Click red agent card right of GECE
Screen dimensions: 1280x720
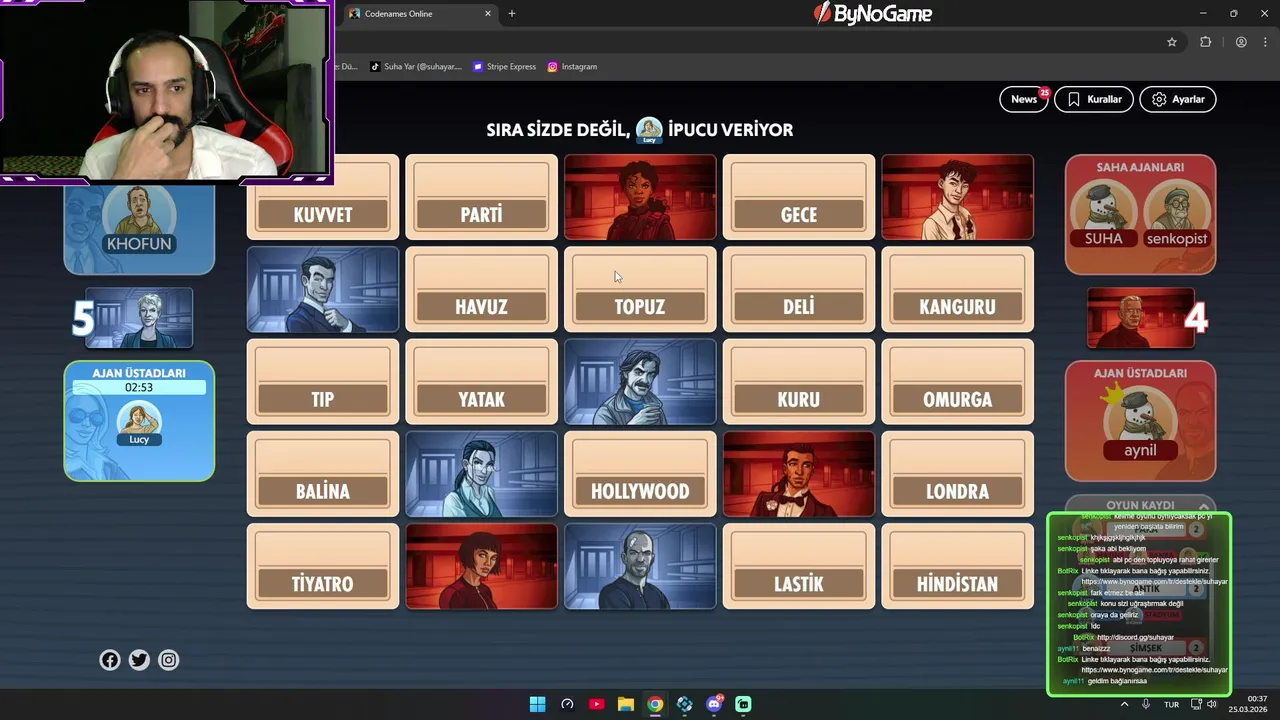958,197
